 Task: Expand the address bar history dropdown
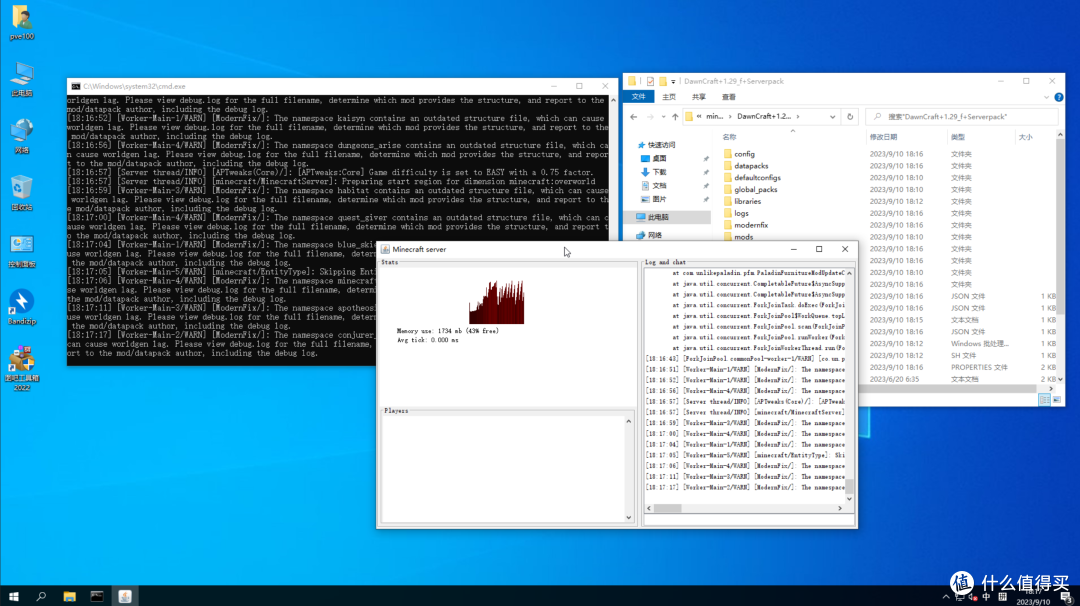(833, 117)
